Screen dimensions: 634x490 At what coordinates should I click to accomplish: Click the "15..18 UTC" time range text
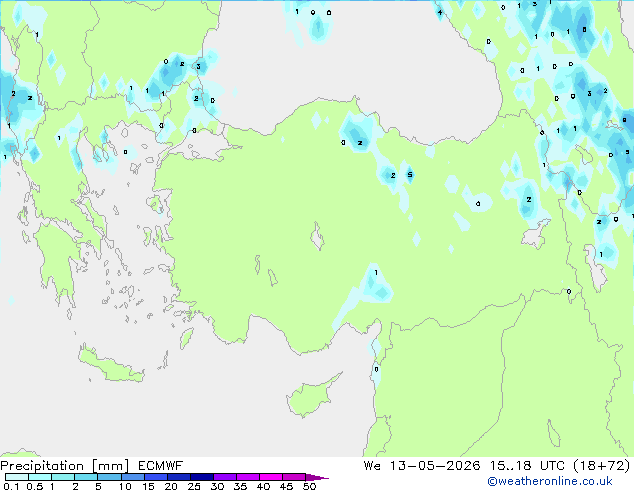(527, 466)
